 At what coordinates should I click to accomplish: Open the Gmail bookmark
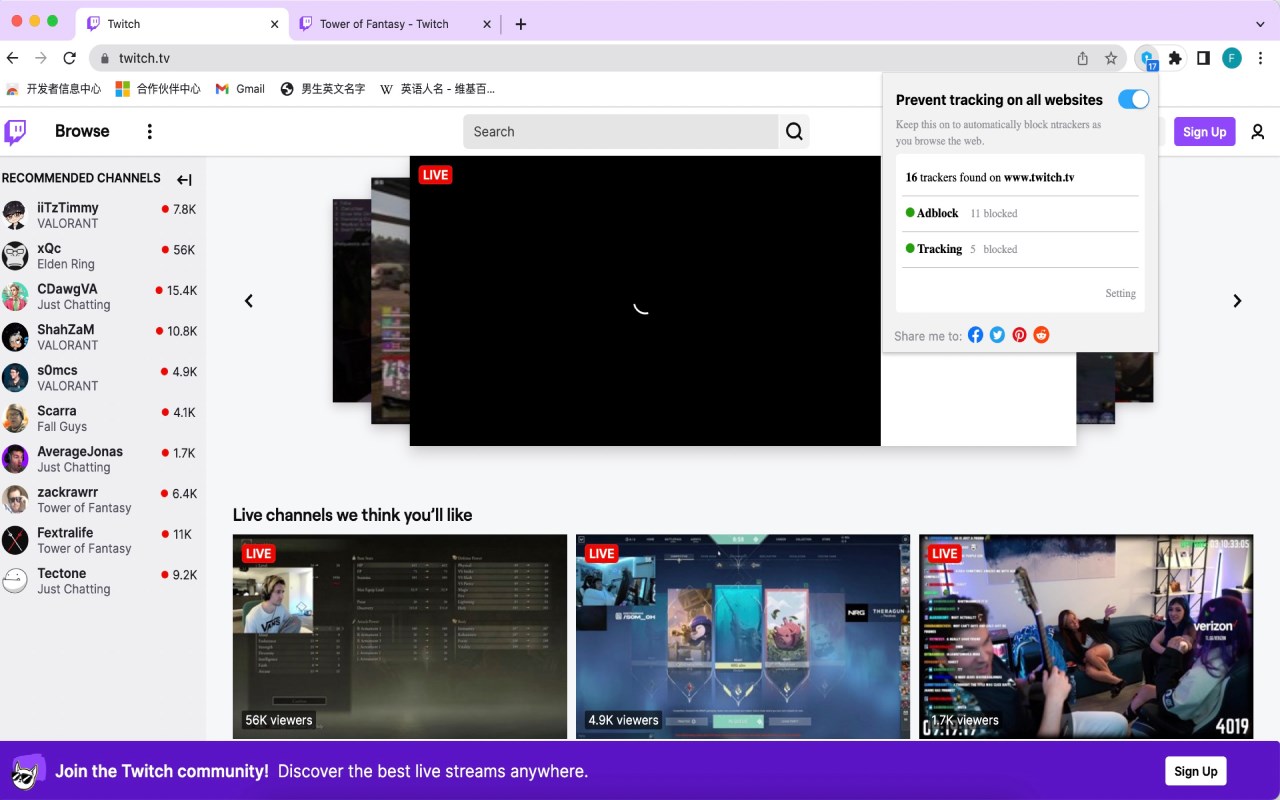tap(240, 89)
